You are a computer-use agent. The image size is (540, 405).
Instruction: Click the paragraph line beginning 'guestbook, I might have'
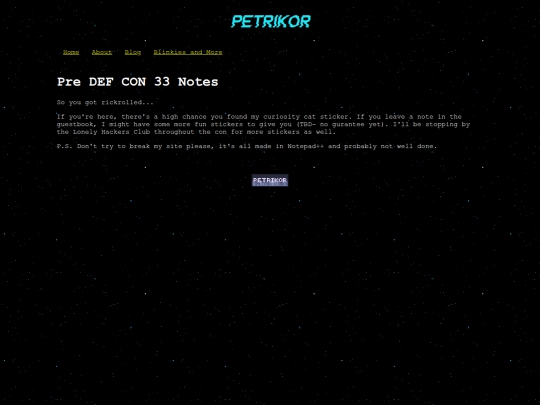[263, 124]
